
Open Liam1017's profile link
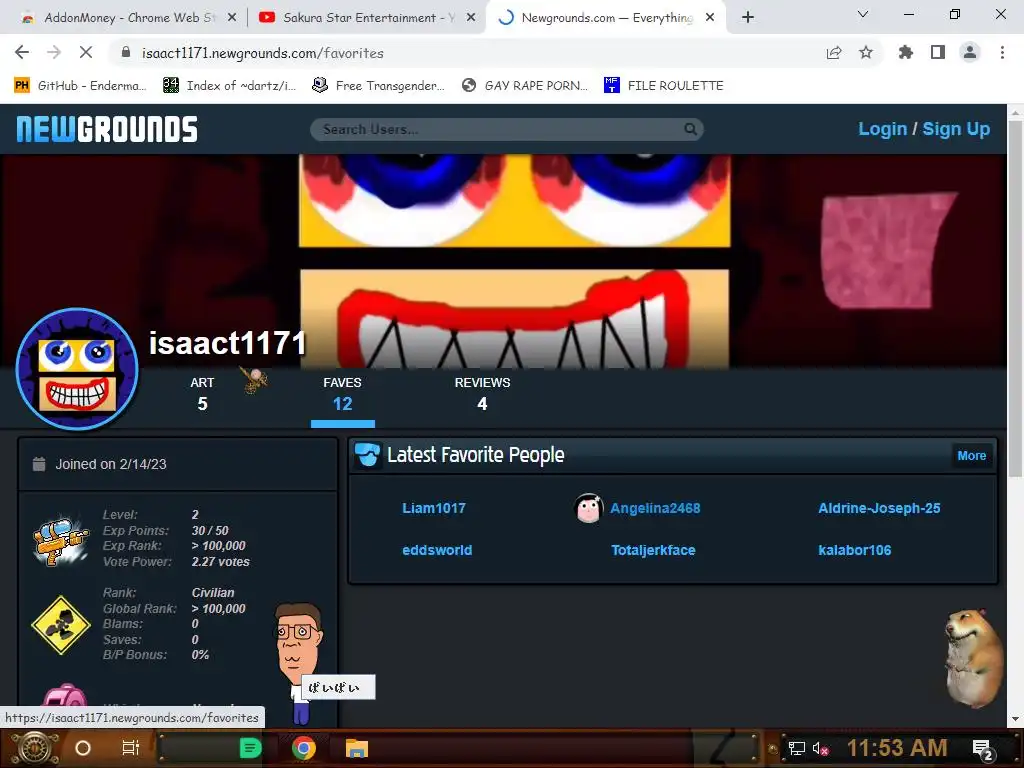tap(434, 508)
